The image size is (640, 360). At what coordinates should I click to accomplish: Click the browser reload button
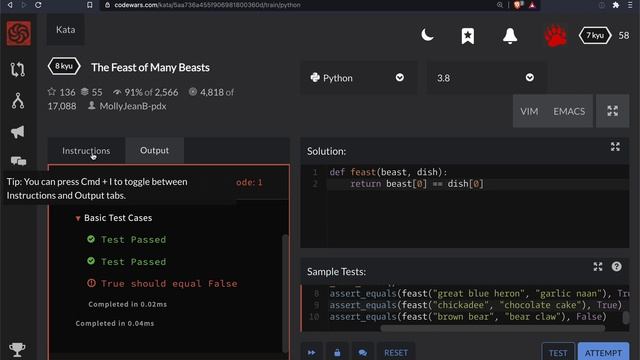[x=38, y=5]
